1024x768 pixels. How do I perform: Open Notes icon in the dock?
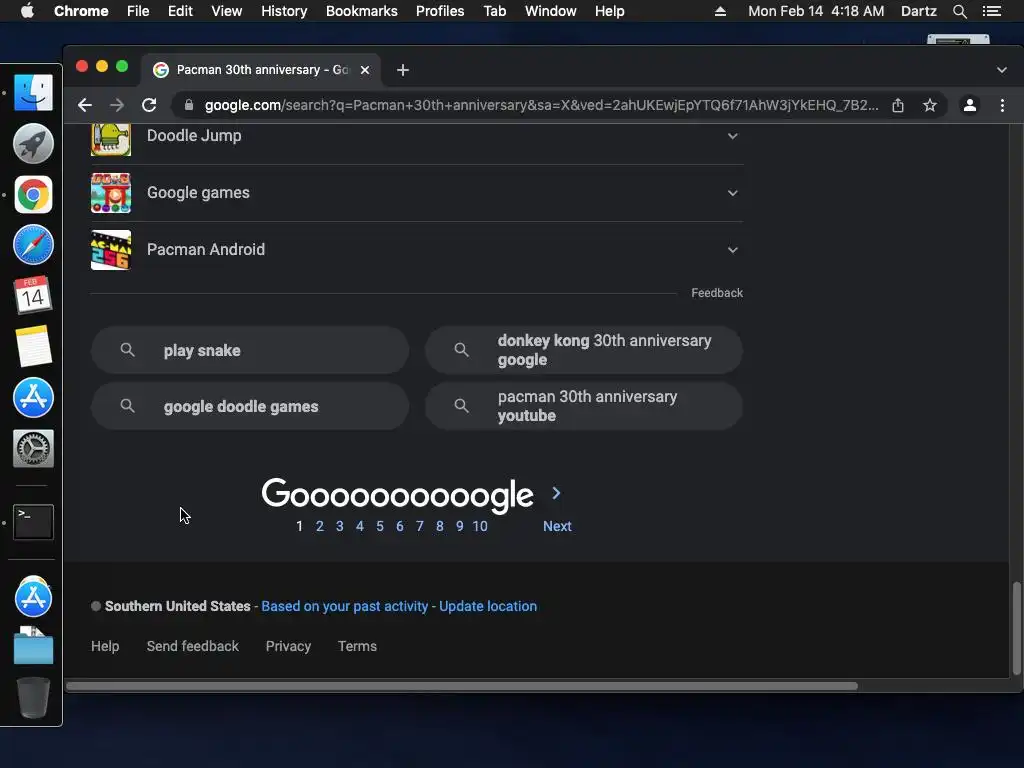33,346
